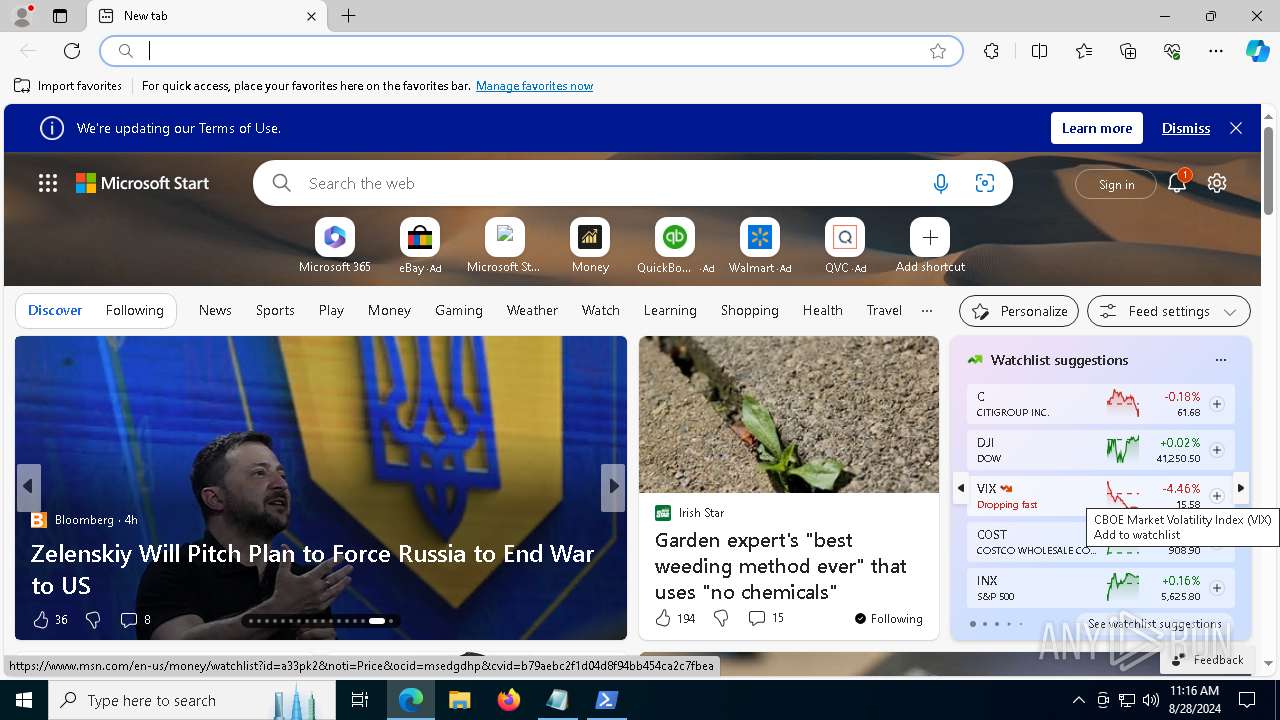Open the Microsoft Start app launcher grid
The image size is (1280, 720).
click(48, 183)
